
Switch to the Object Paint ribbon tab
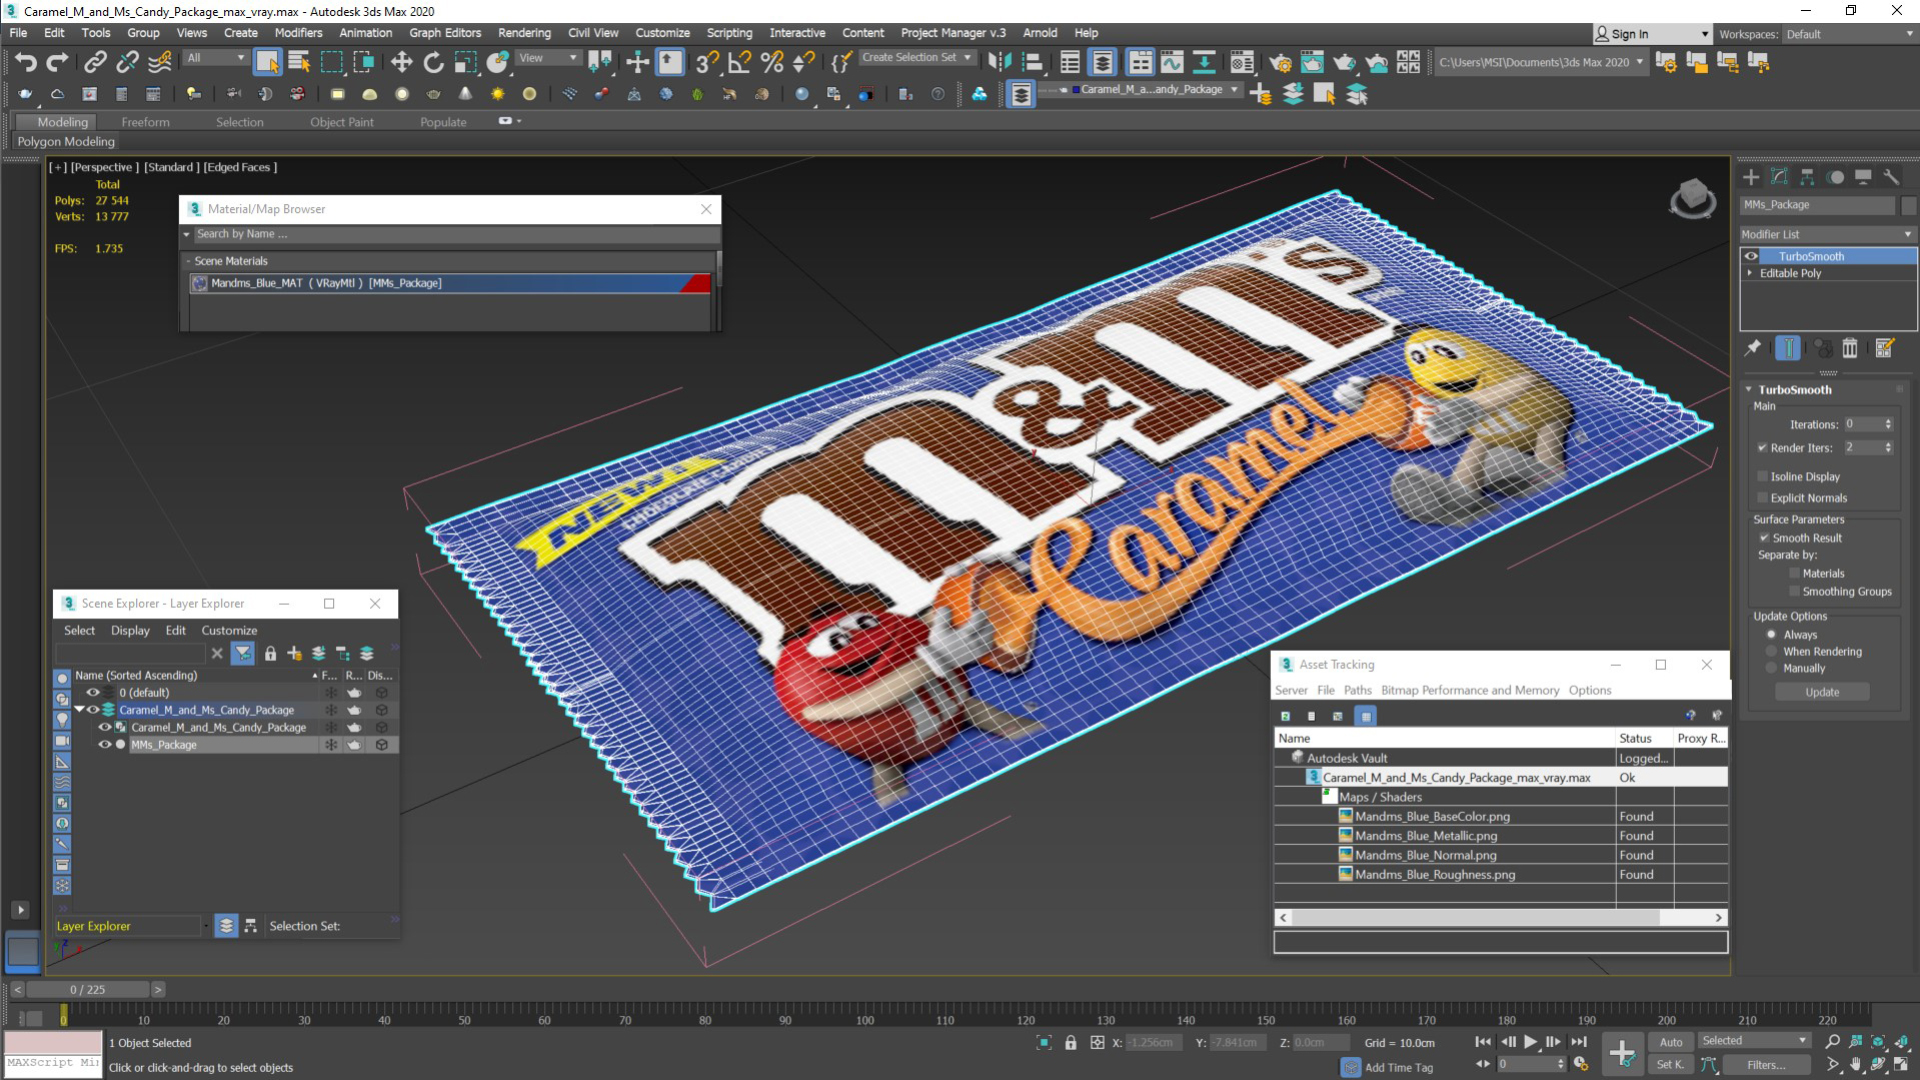341,122
